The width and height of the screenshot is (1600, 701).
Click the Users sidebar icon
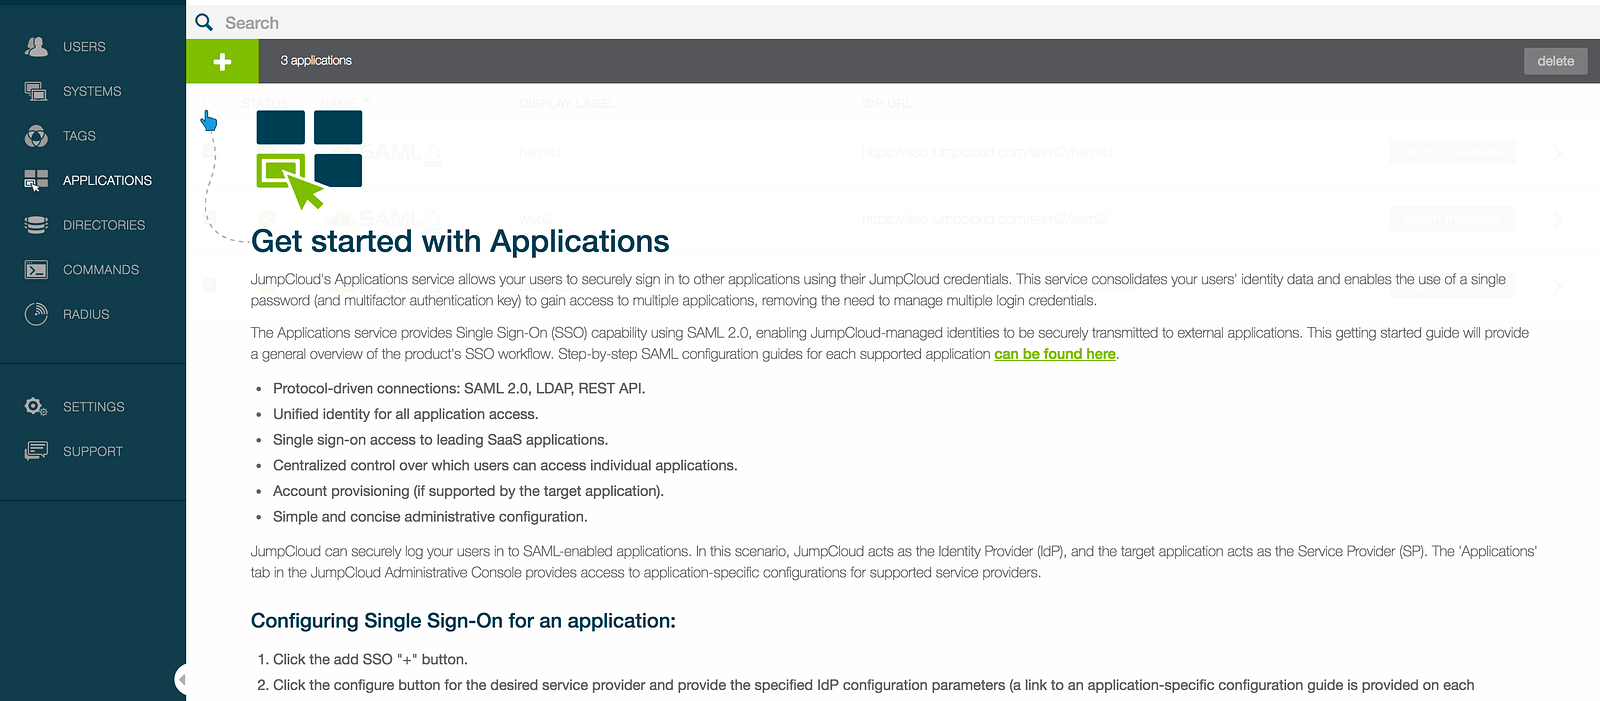coord(36,46)
